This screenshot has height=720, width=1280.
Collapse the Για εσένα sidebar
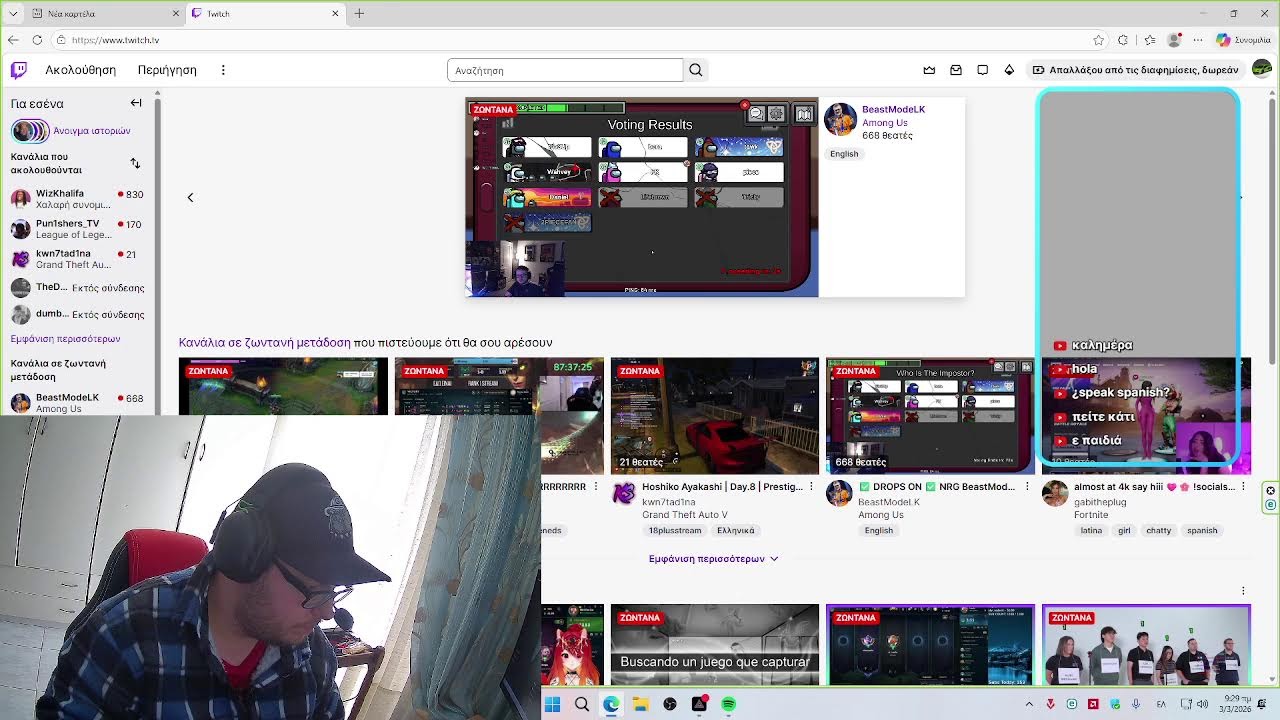136,103
